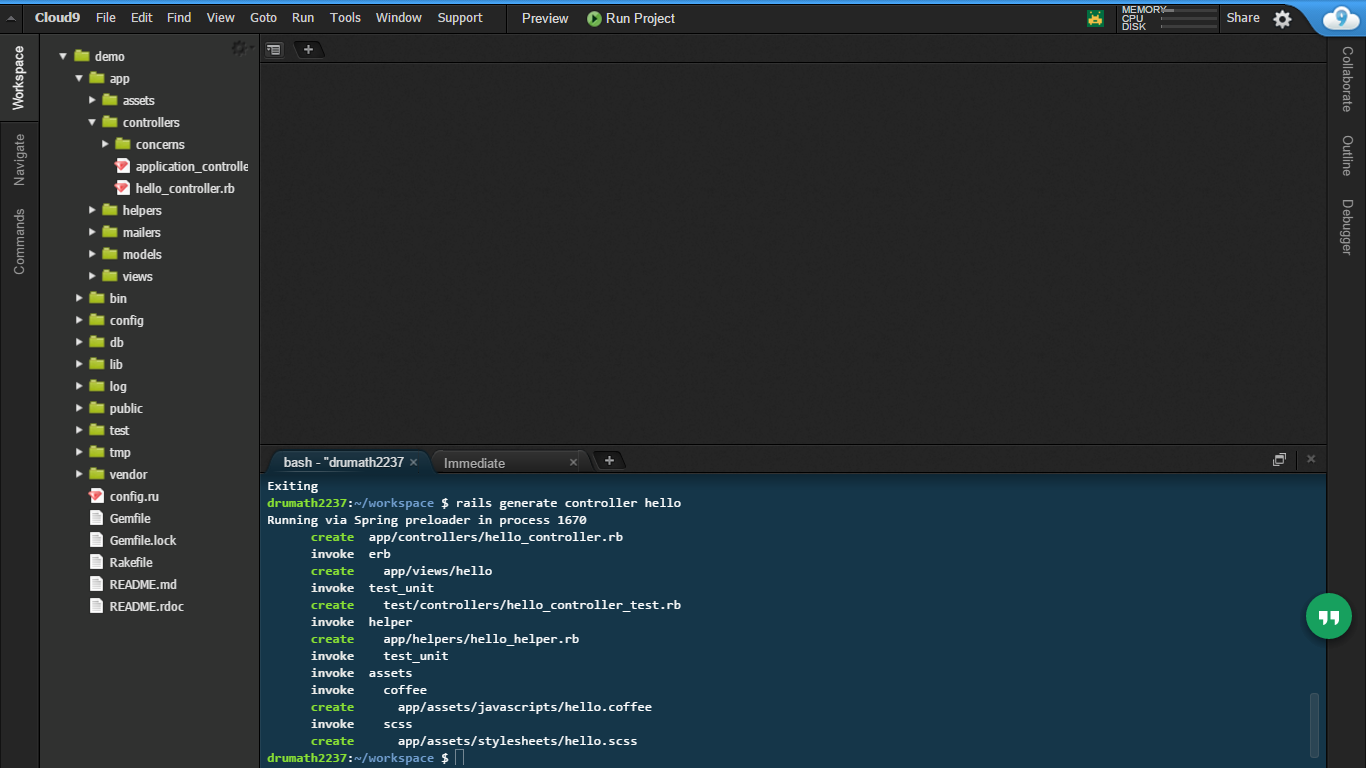
Task: Click the terminal prompt input cursor
Action: pyautogui.click(x=459, y=758)
